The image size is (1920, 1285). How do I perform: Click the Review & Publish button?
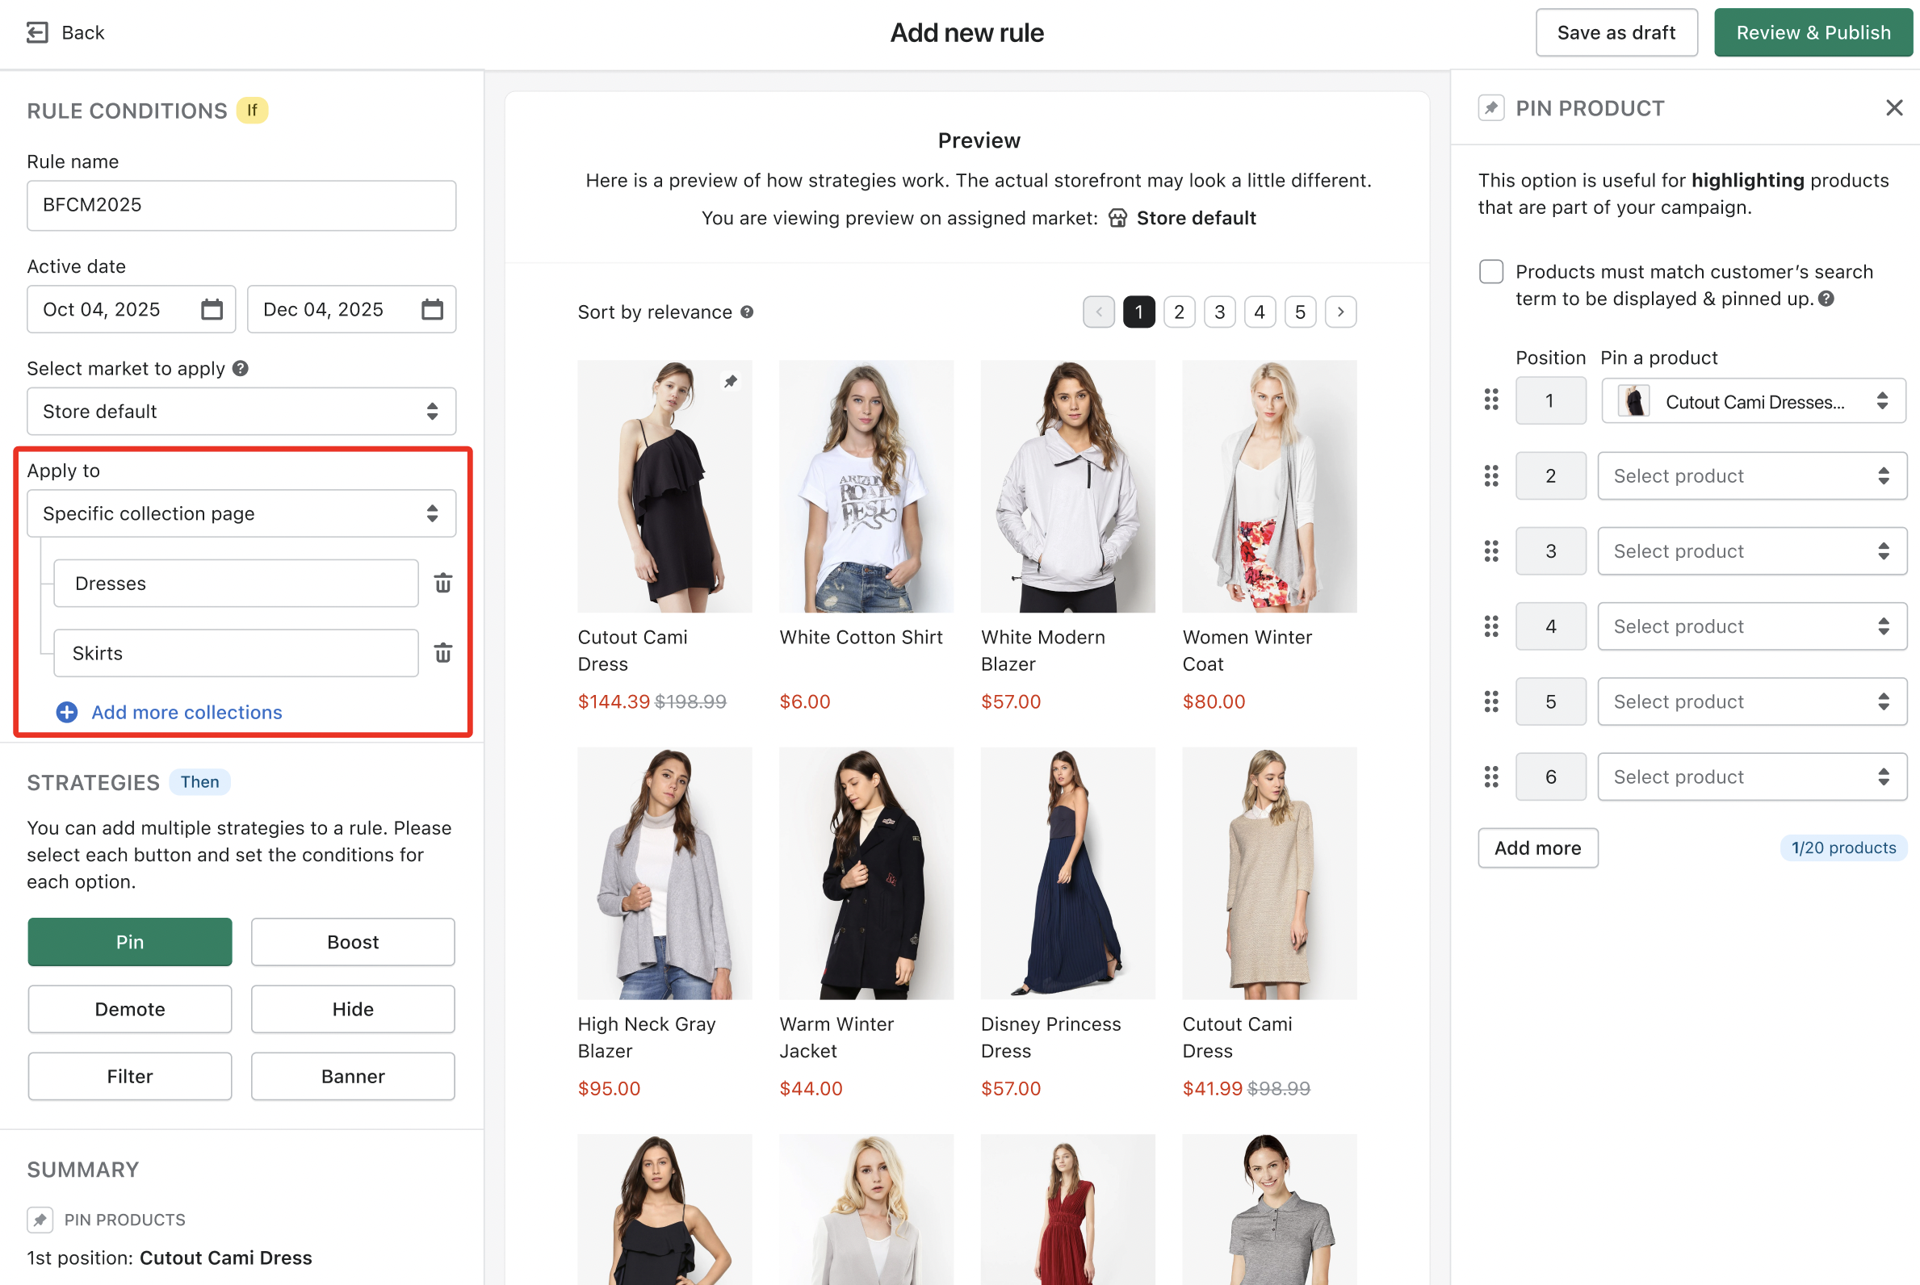tap(1812, 32)
